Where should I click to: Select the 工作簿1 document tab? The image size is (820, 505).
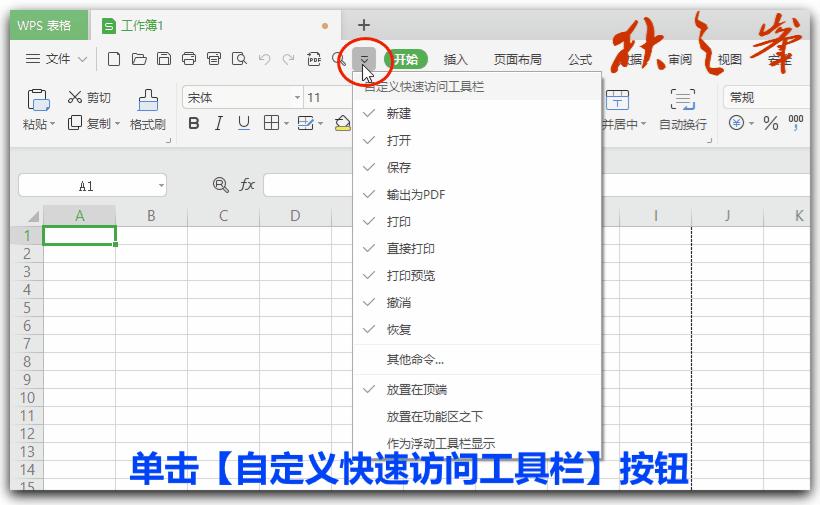[215, 26]
